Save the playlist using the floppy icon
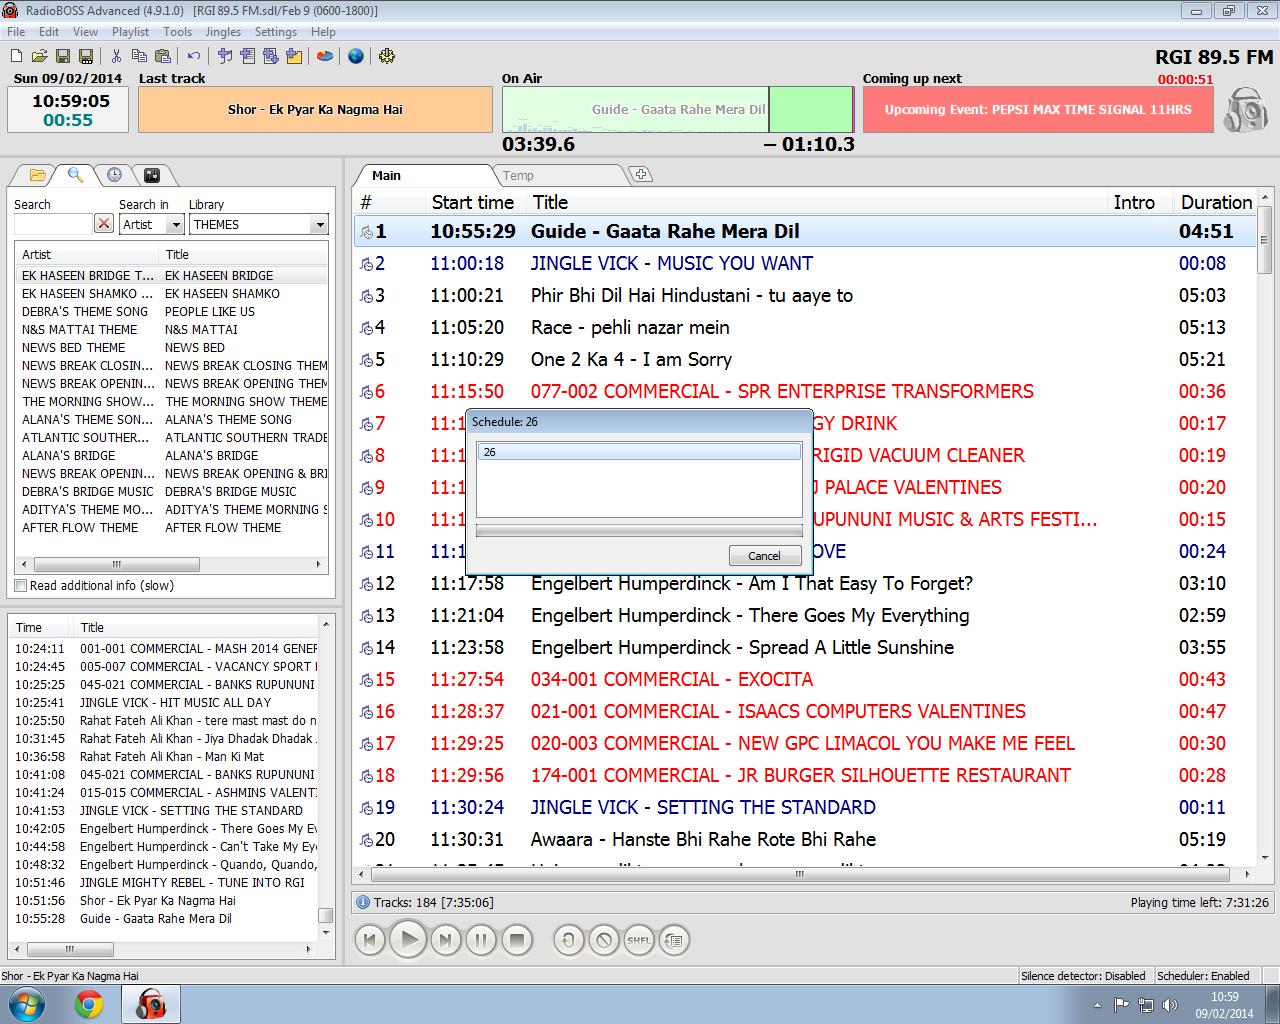The width and height of the screenshot is (1280, 1024). tap(63, 56)
